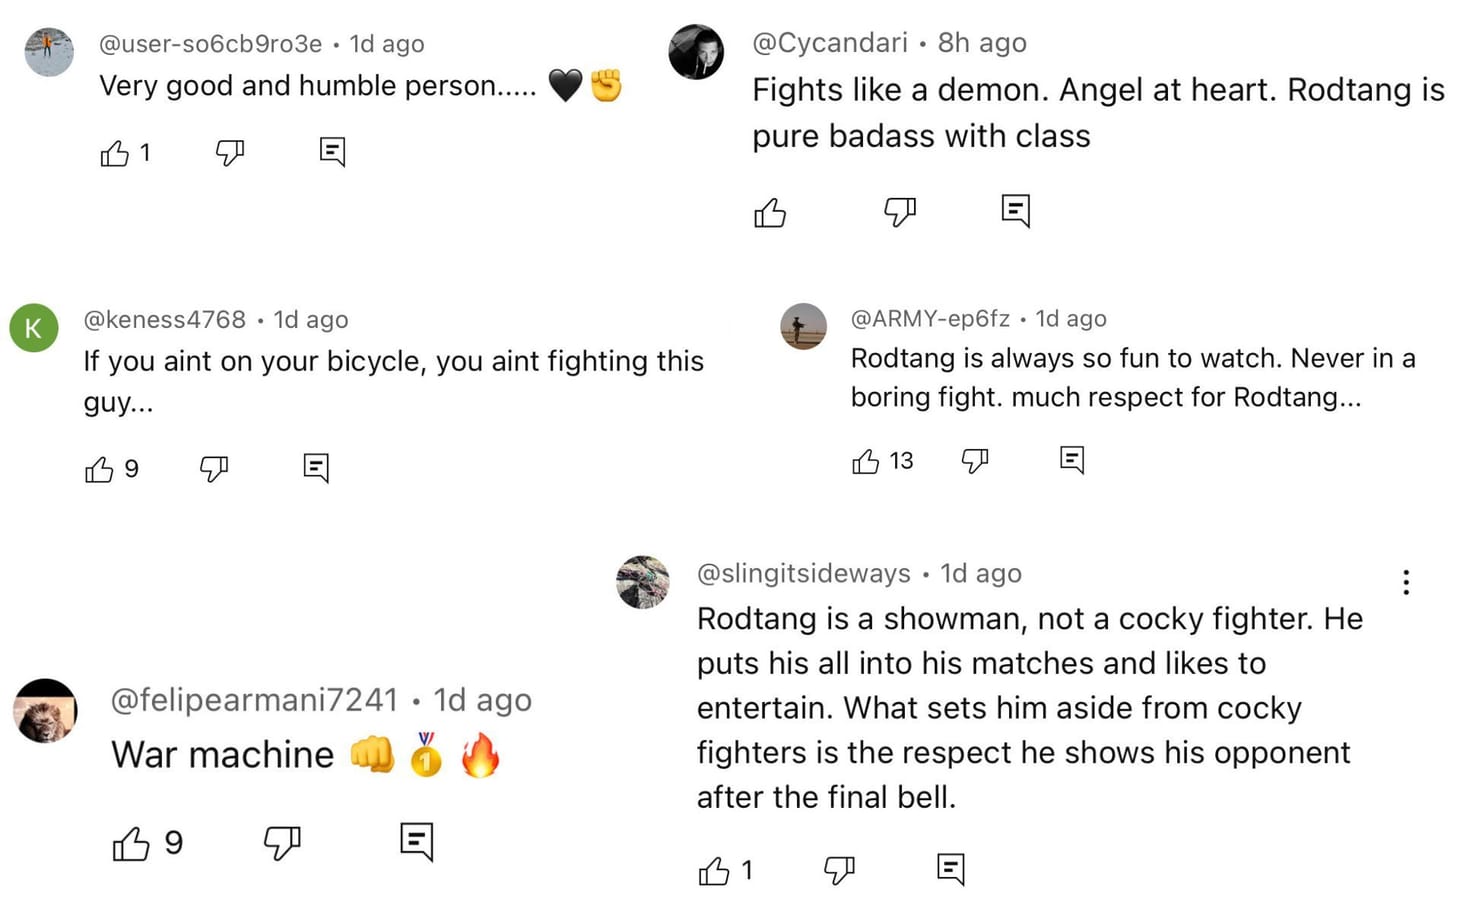Viewport: 1460px width, 913px height.
Task: Open the comment via its '1d ago' timestamp
Action: point(386,44)
